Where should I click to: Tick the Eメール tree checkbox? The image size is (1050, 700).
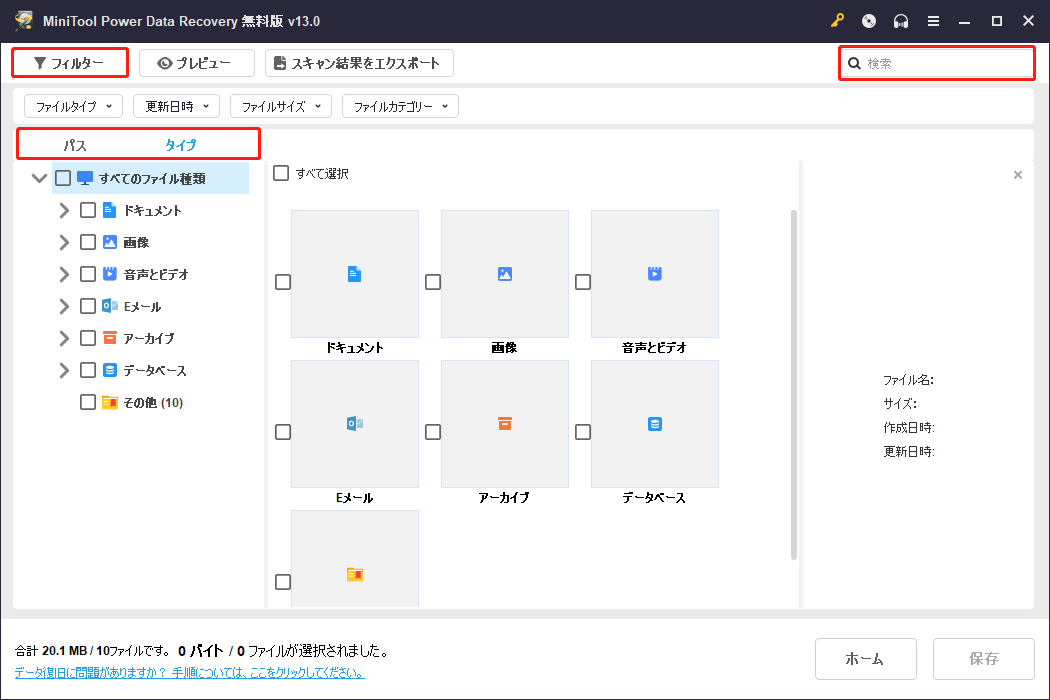pyautogui.click(x=88, y=306)
